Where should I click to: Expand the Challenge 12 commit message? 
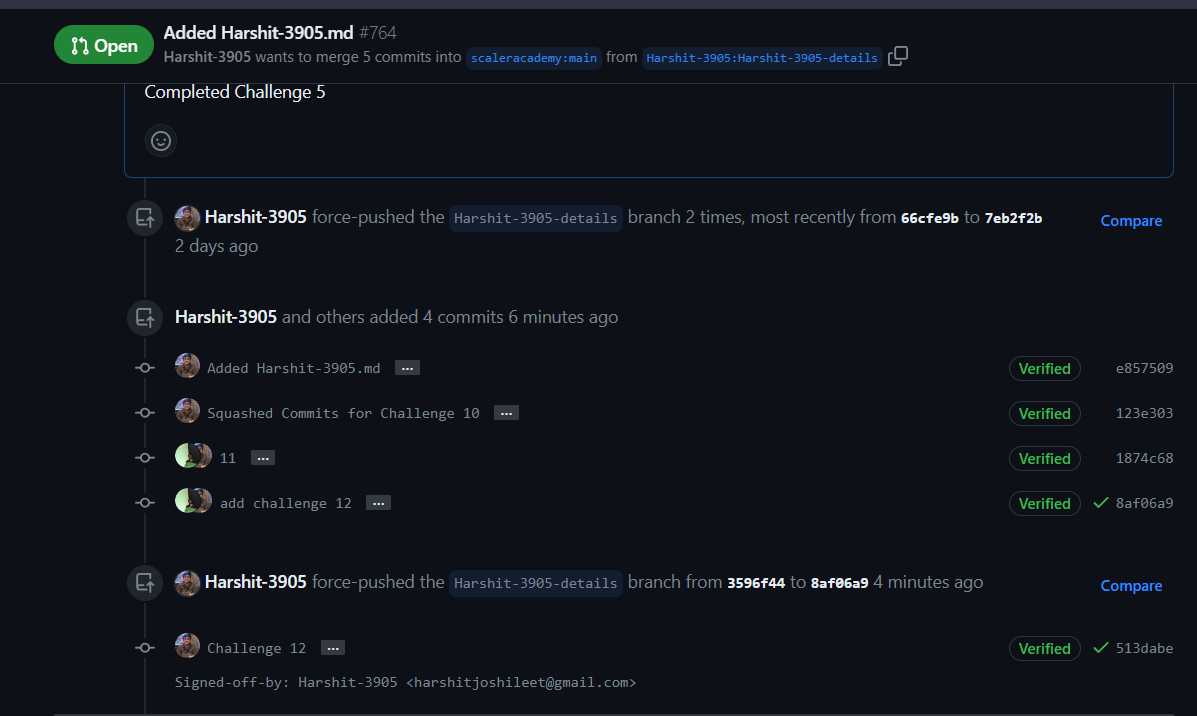point(332,647)
